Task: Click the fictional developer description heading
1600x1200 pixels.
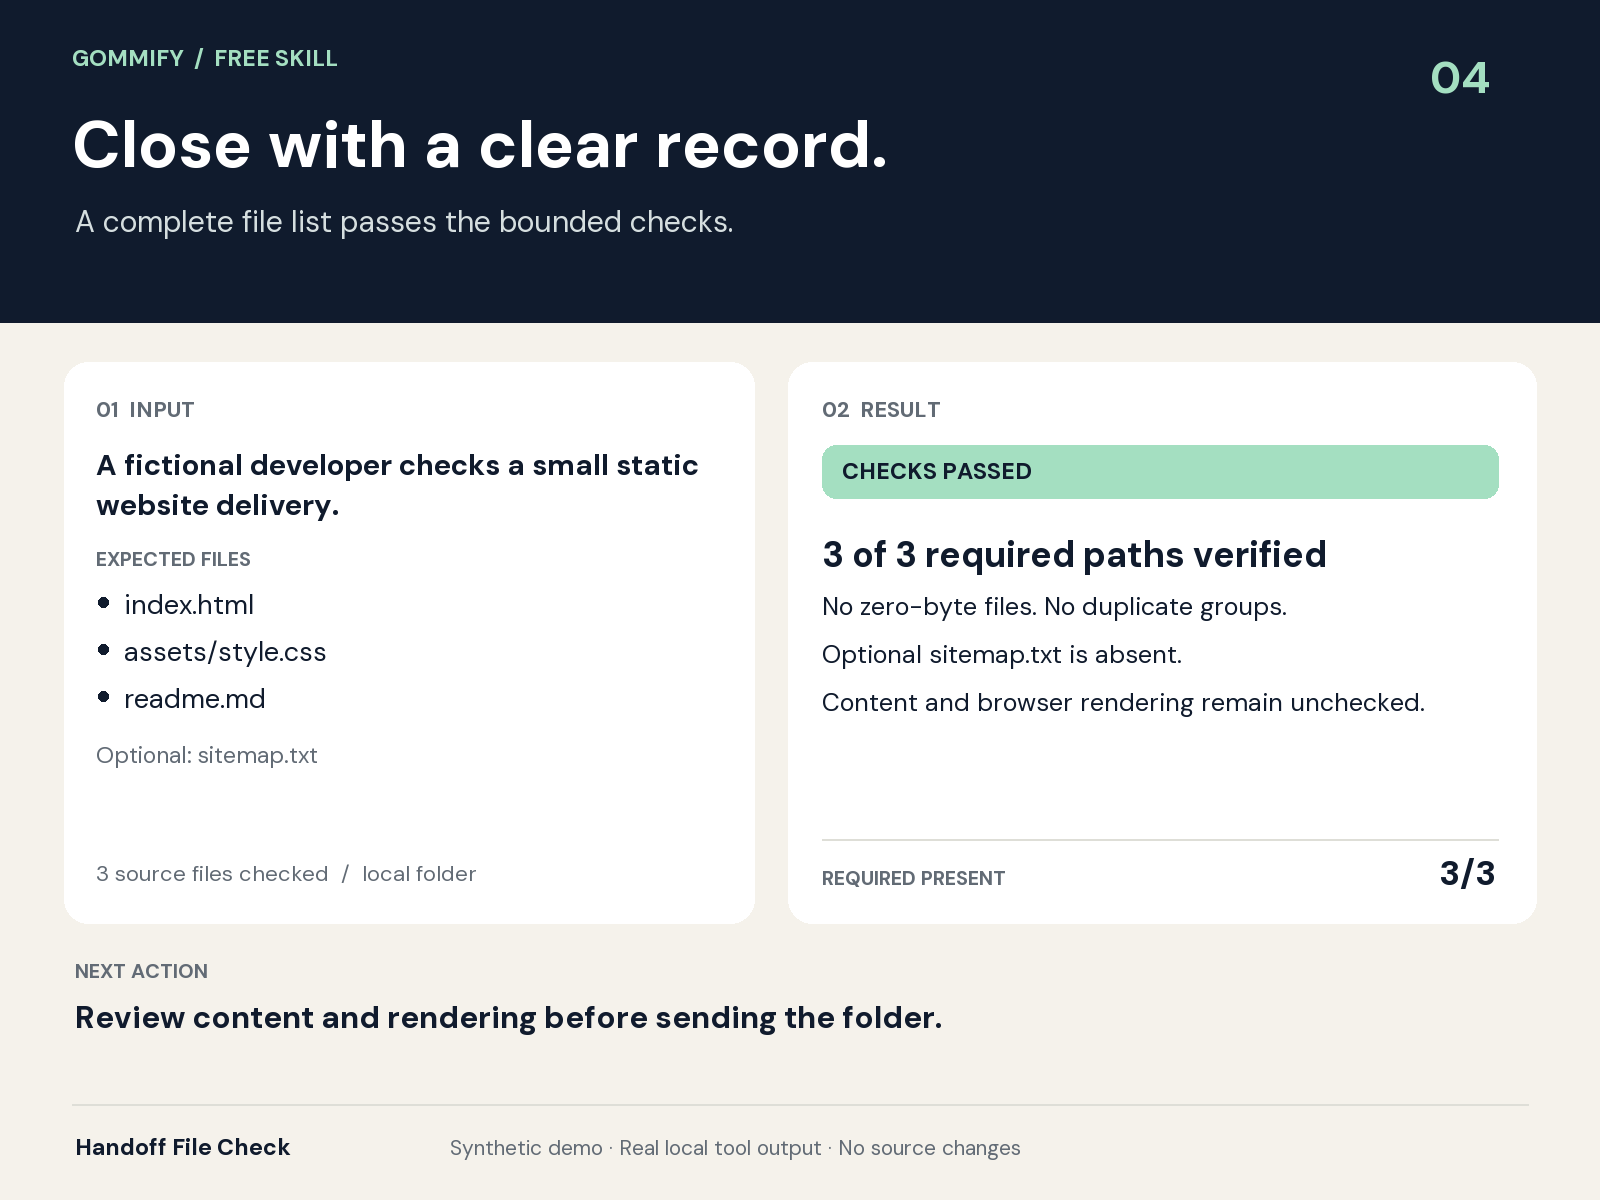Action: 397,485
